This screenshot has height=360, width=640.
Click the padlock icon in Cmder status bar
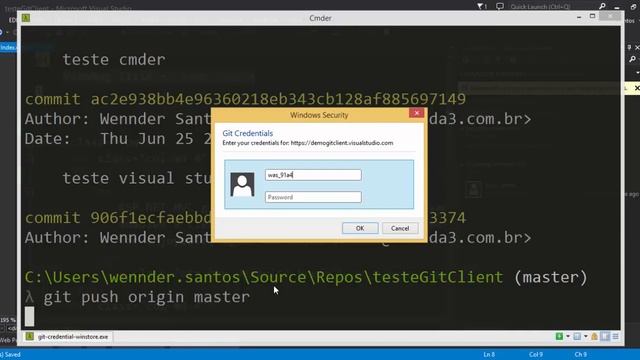(594, 336)
